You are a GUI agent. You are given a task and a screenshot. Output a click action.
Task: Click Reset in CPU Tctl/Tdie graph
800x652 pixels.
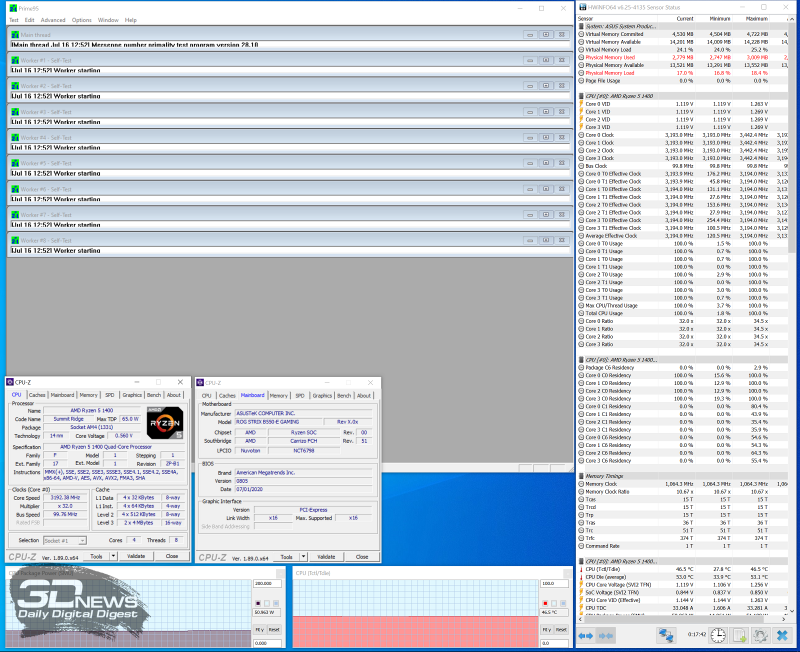point(561,630)
